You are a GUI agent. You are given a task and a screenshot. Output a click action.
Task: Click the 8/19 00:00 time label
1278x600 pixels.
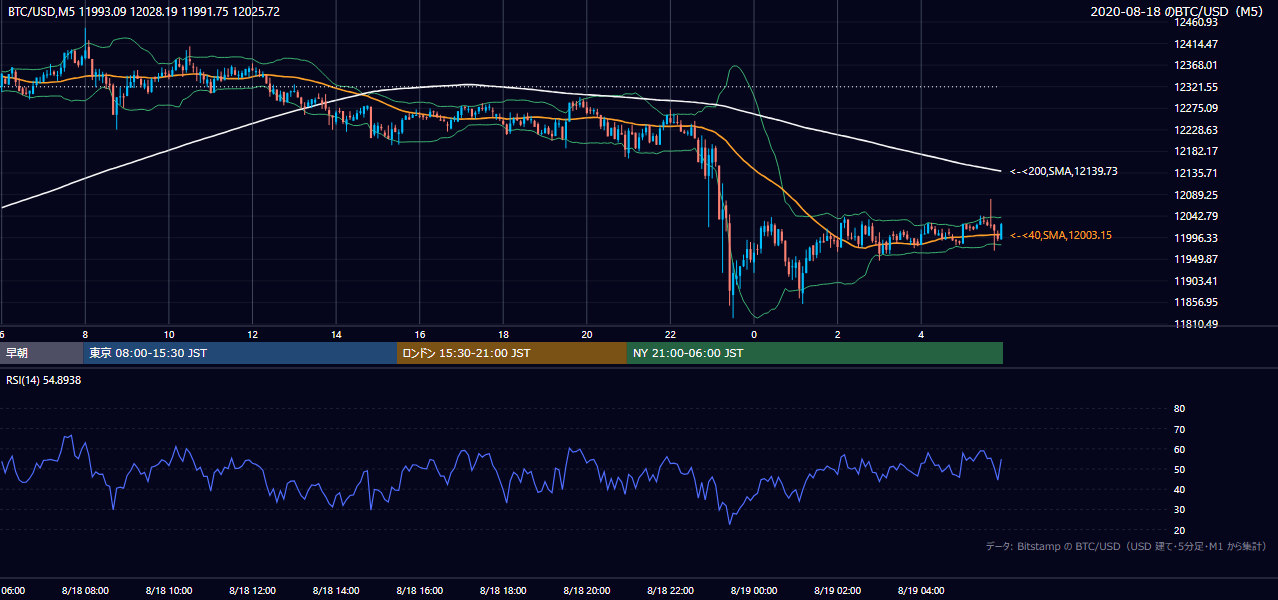pos(755,591)
